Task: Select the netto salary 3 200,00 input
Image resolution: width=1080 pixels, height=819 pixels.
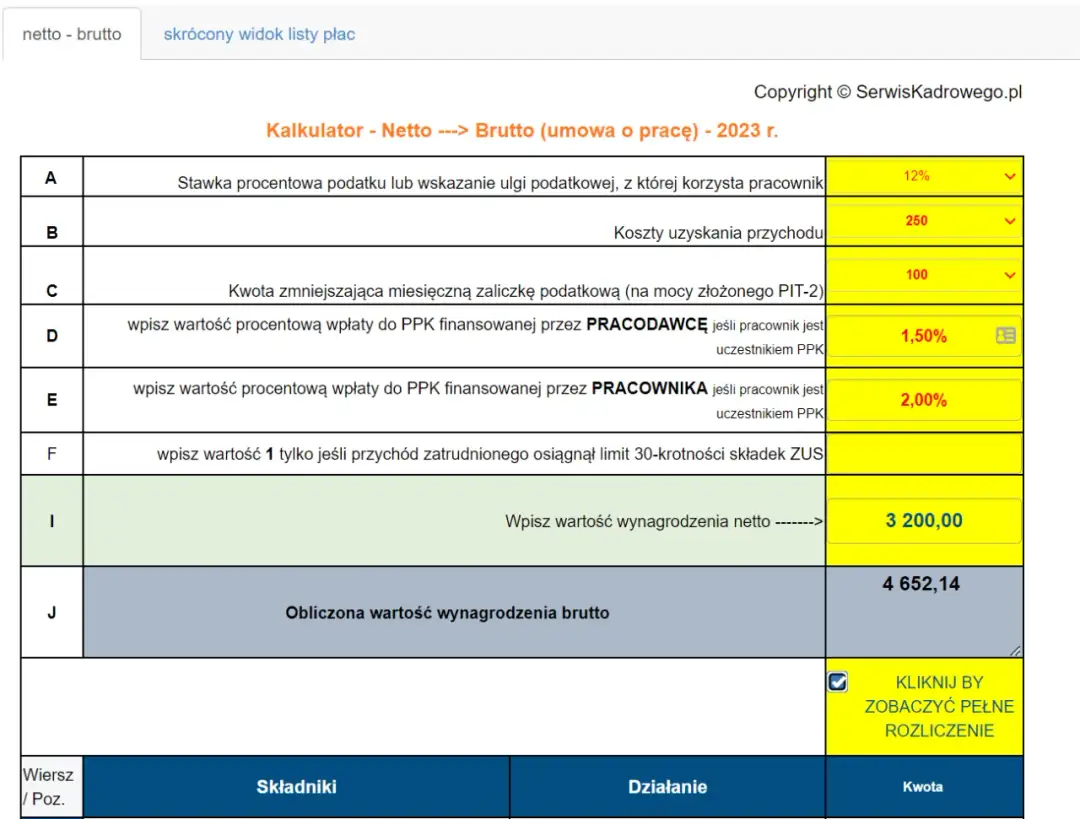Action: pyautogui.click(x=923, y=521)
